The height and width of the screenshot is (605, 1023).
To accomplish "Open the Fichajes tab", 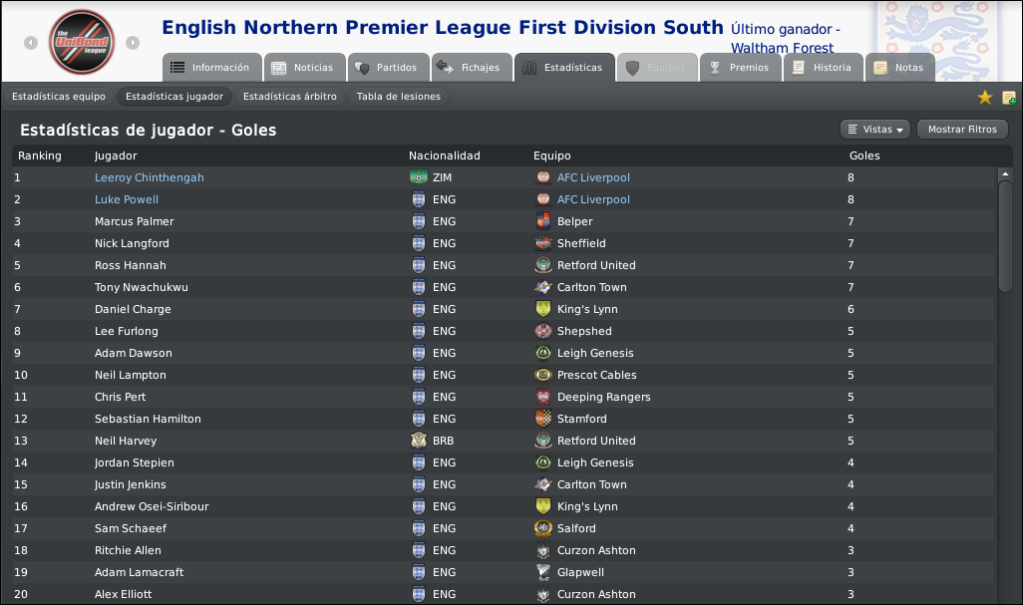I will point(472,67).
